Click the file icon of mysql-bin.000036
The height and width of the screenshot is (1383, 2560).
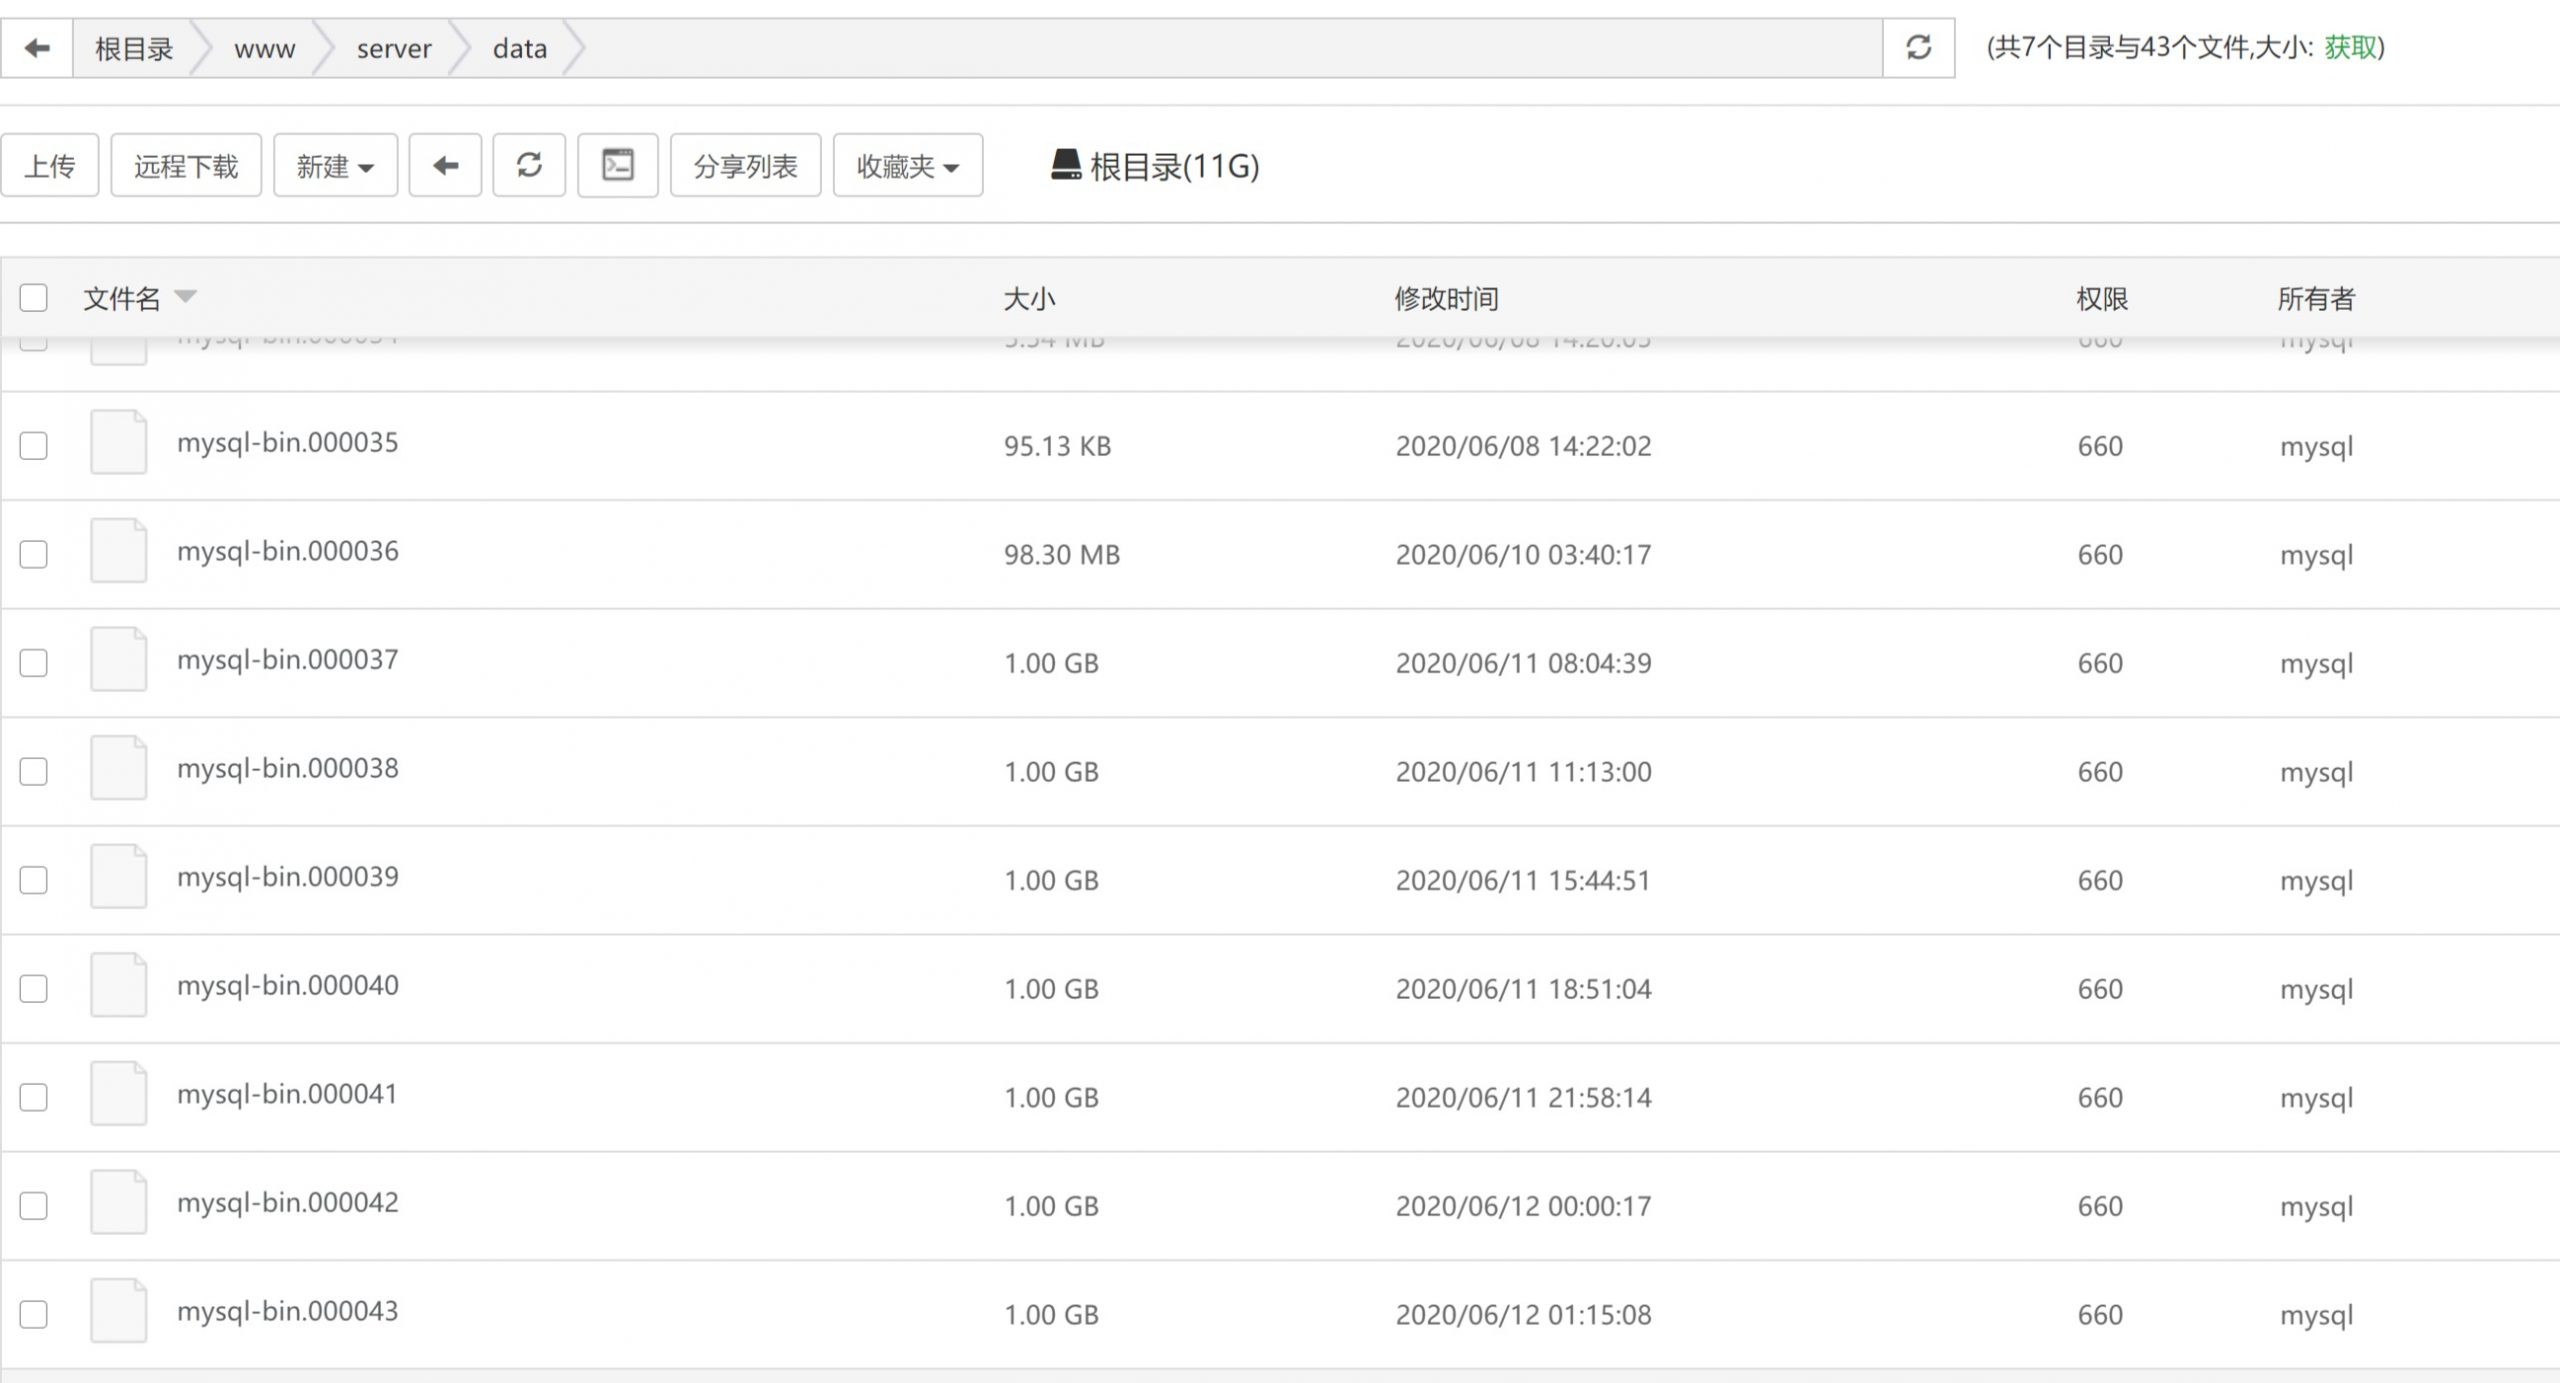[x=118, y=551]
